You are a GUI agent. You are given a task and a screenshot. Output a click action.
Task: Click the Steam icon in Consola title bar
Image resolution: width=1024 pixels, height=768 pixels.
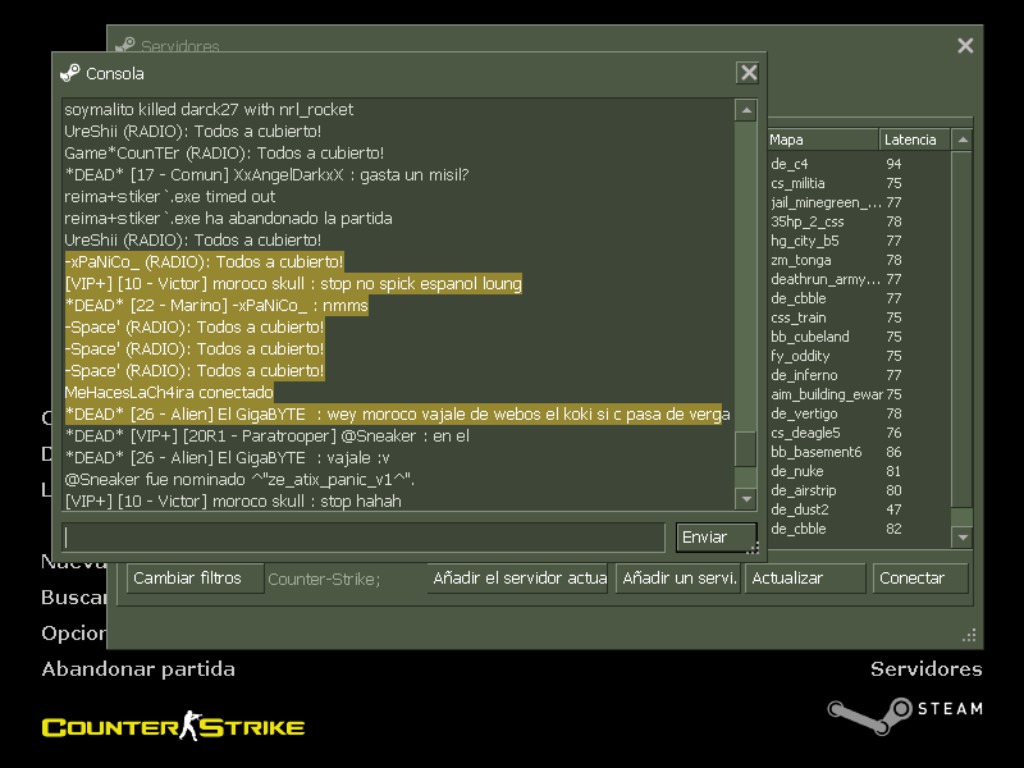(70, 73)
